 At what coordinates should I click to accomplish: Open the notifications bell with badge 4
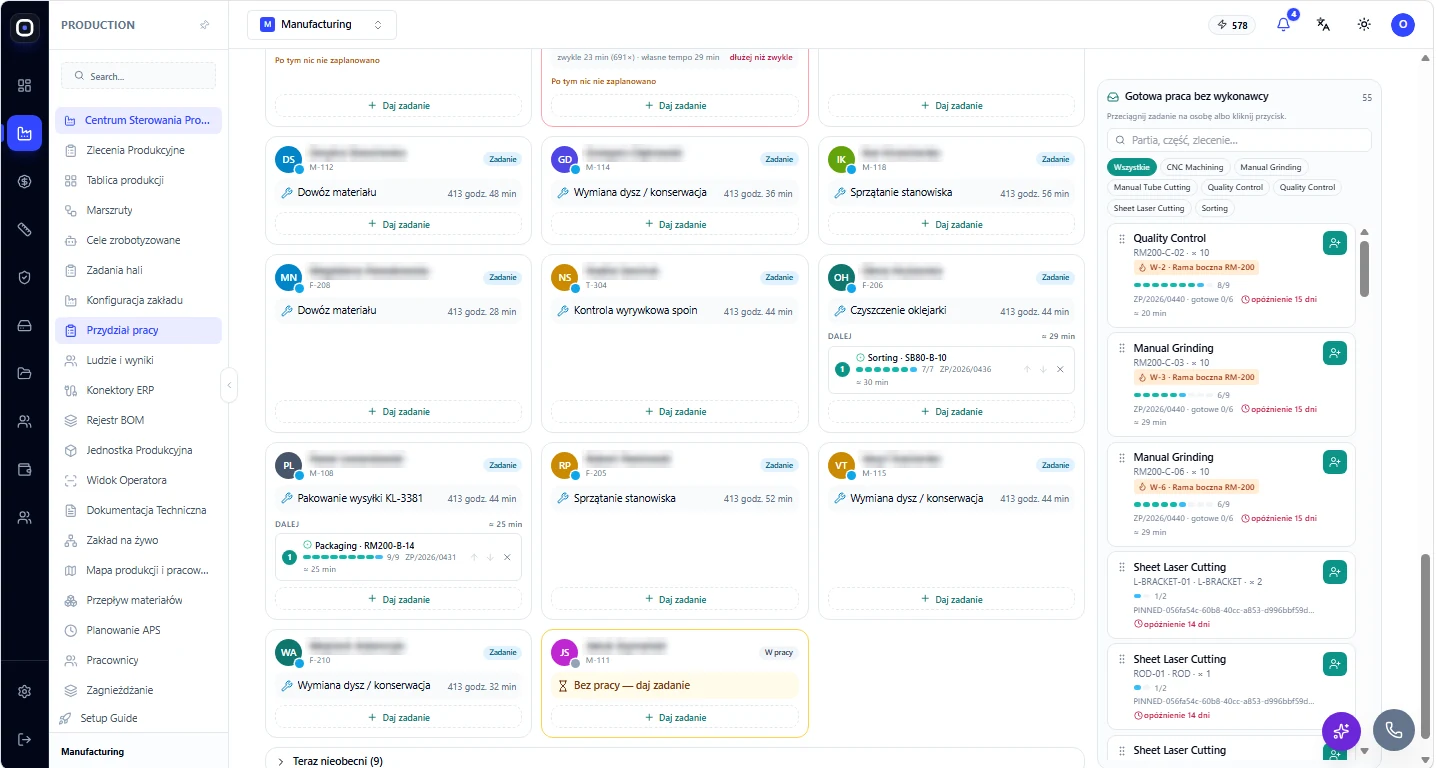click(1284, 25)
